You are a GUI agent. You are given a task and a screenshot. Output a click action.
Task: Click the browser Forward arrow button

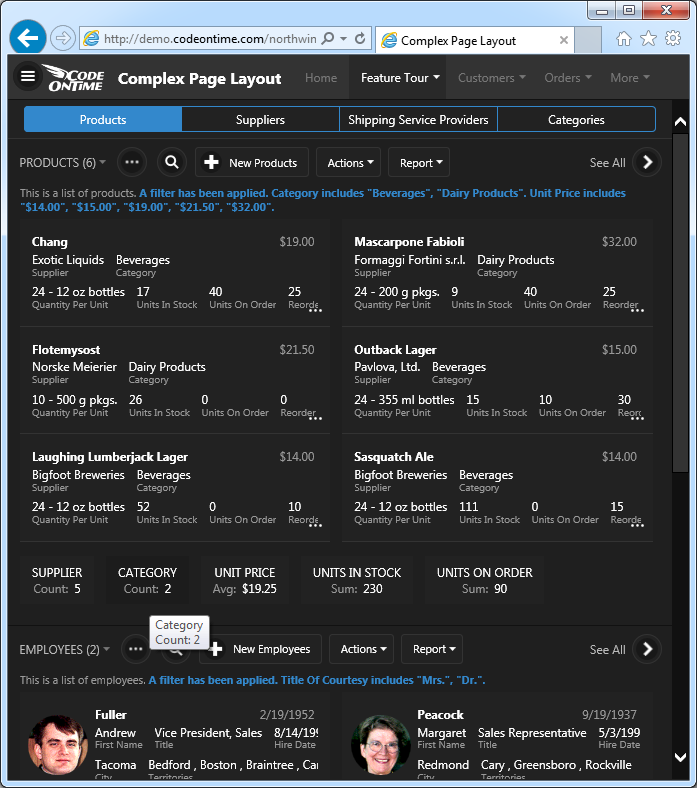pyautogui.click(x=63, y=38)
